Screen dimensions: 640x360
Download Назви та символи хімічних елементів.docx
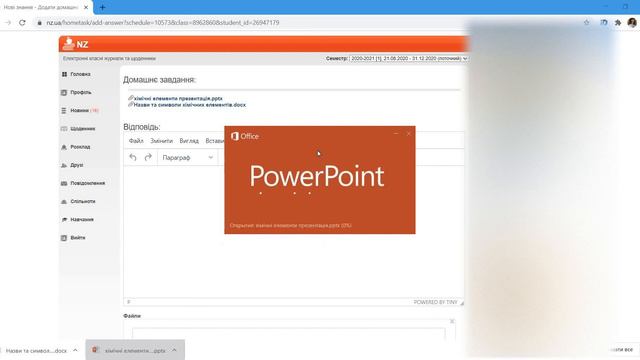coord(190,105)
